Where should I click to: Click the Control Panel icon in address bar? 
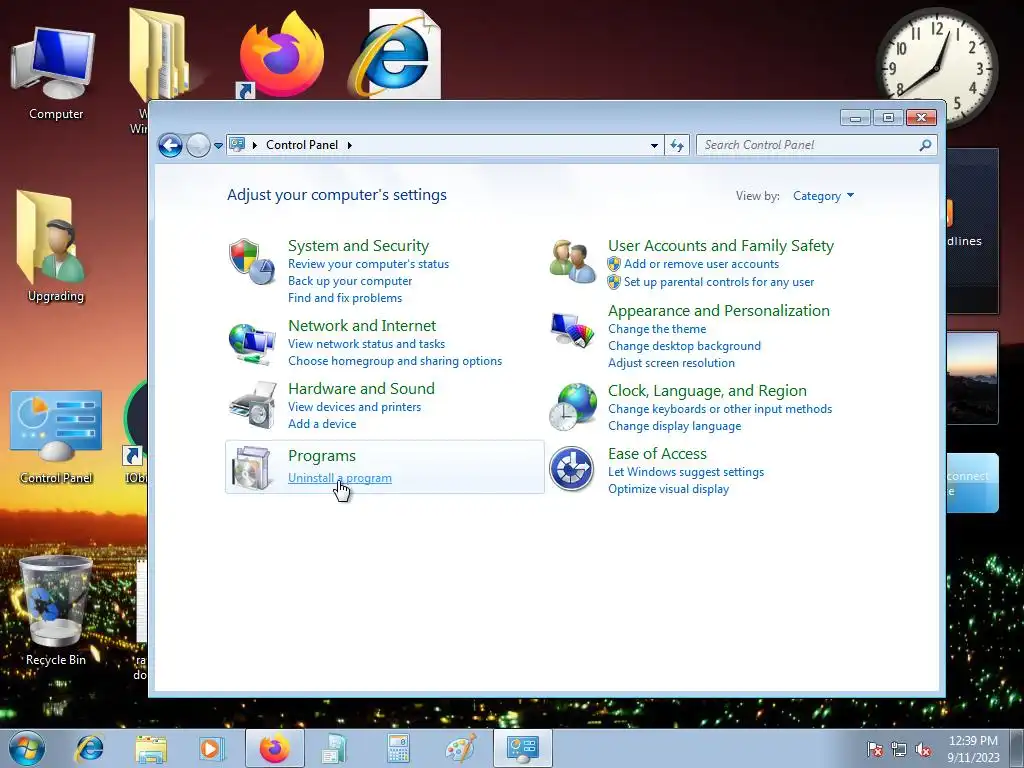click(237, 144)
